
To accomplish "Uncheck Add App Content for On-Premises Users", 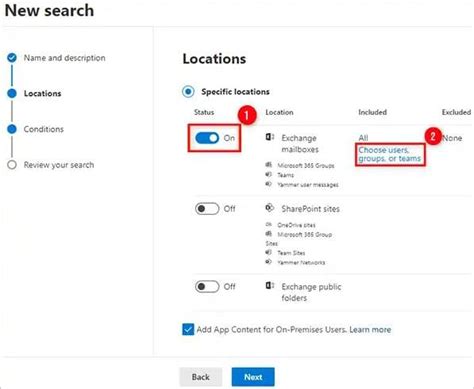I will pos(188,329).
